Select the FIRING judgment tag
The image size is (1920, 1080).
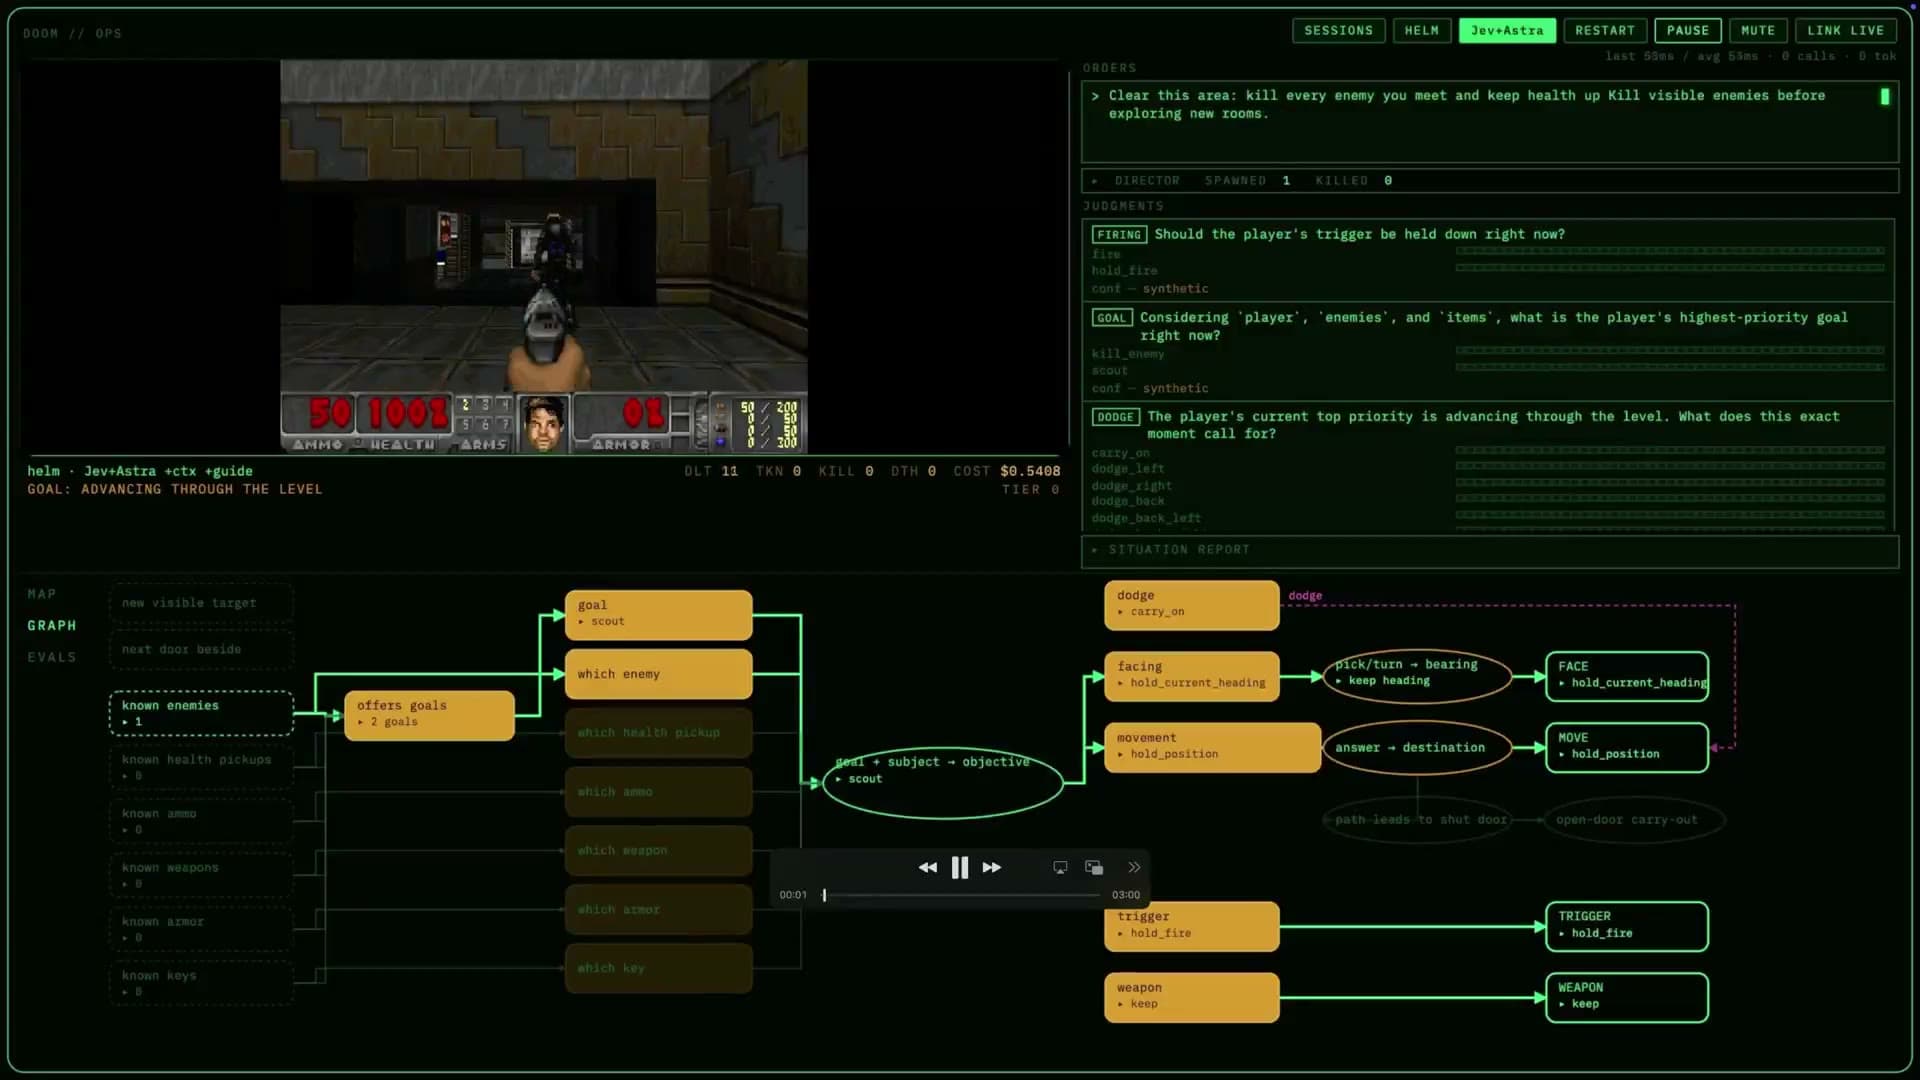click(1119, 234)
